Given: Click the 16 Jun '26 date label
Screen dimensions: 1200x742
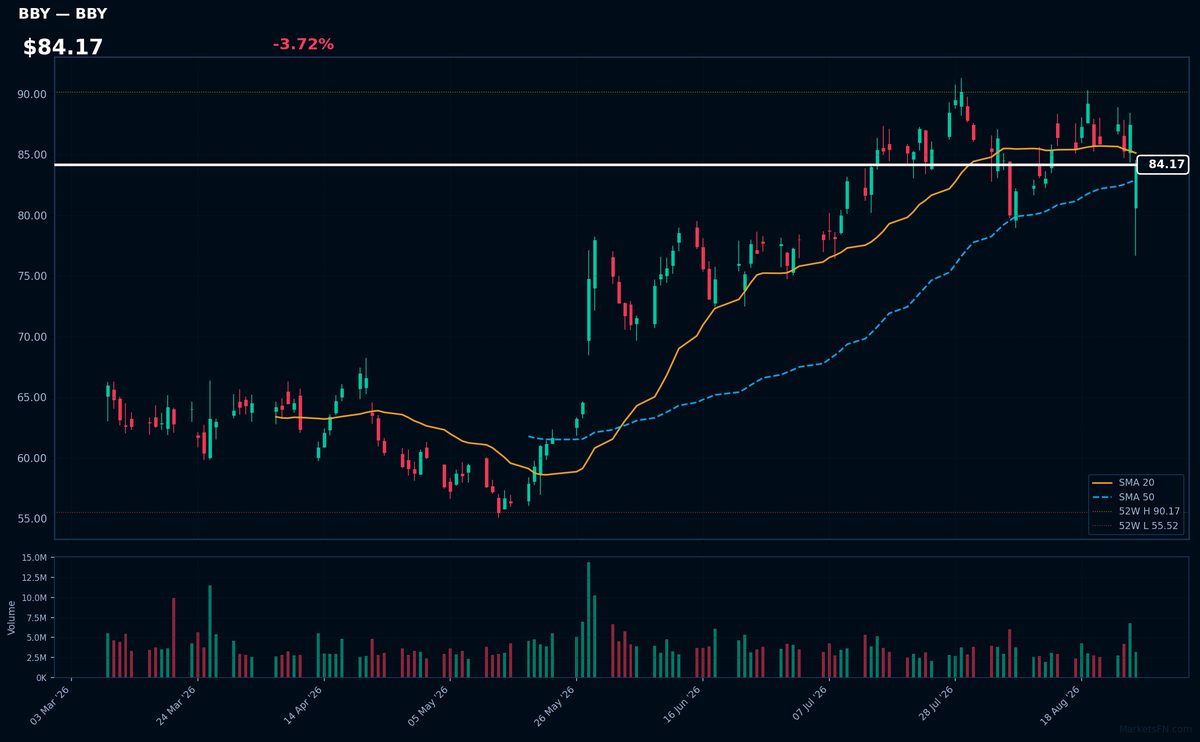Looking at the screenshot, I should pyautogui.click(x=684, y=704).
